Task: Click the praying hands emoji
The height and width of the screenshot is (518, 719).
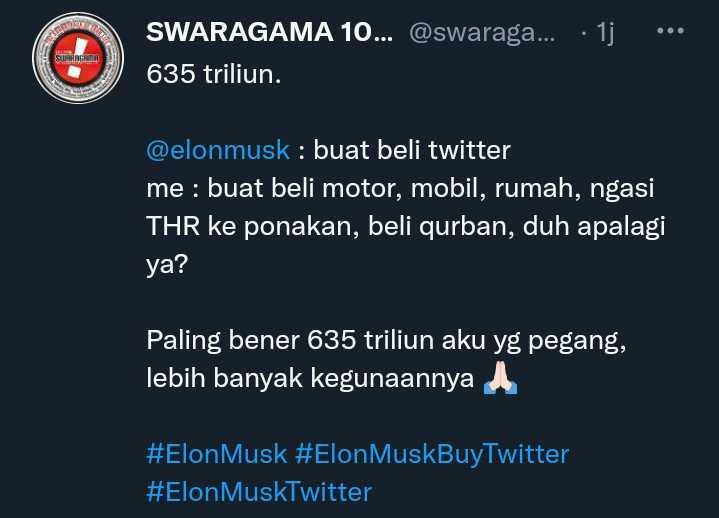Action: pyautogui.click(x=500, y=379)
